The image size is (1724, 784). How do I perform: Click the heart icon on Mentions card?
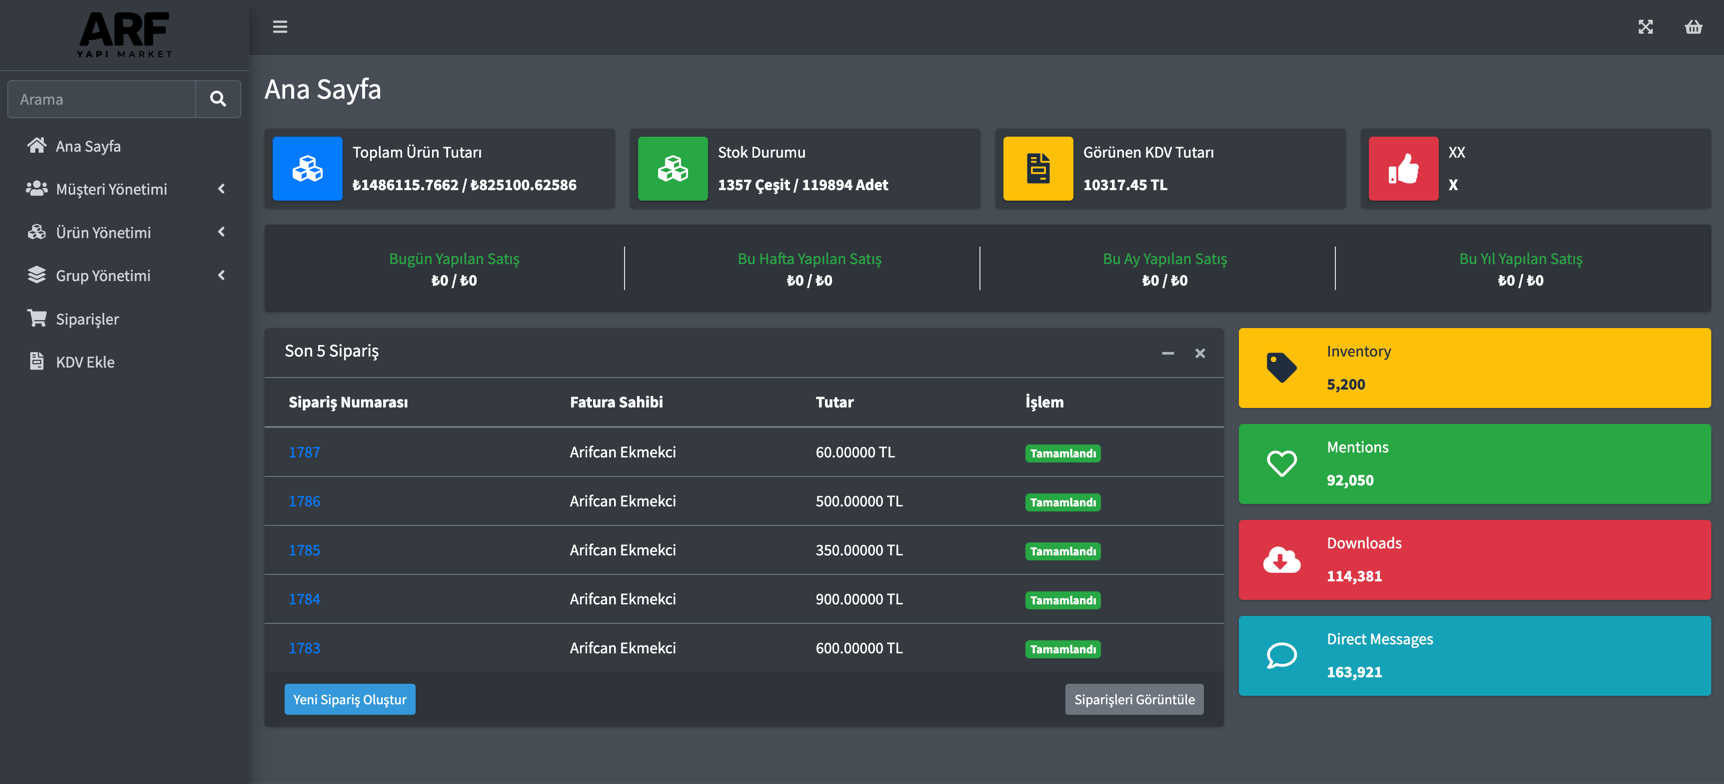coord(1282,463)
